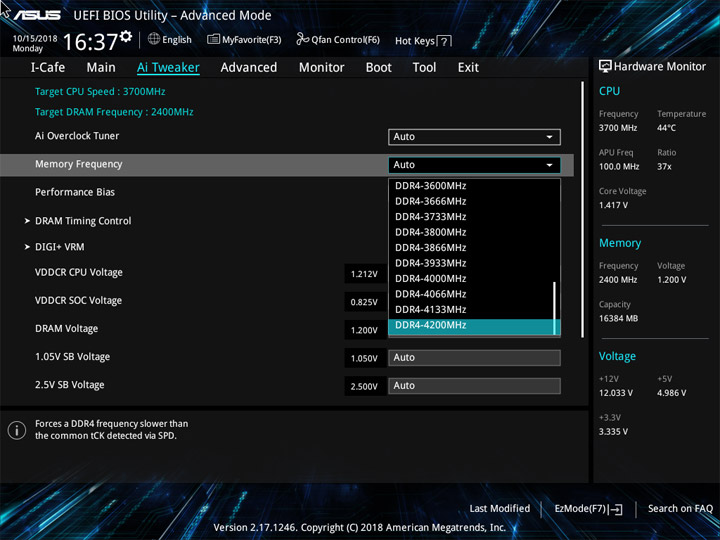Open MyFavorite(F3)

(x=244, y=39)
